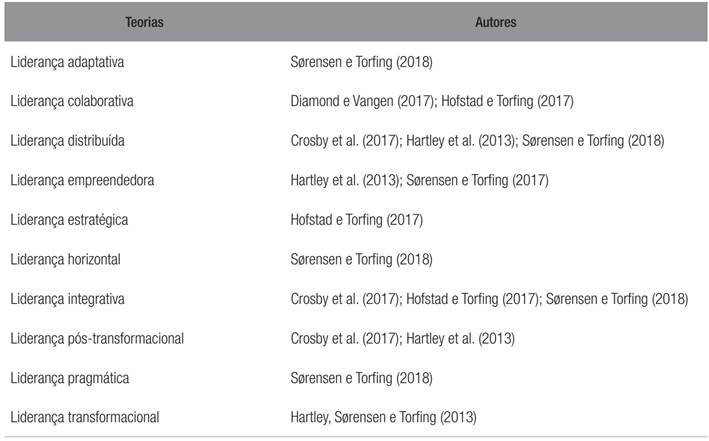Click "Hartley et al. (2013)" in pós-transformacional row

(x=460, y=338)
